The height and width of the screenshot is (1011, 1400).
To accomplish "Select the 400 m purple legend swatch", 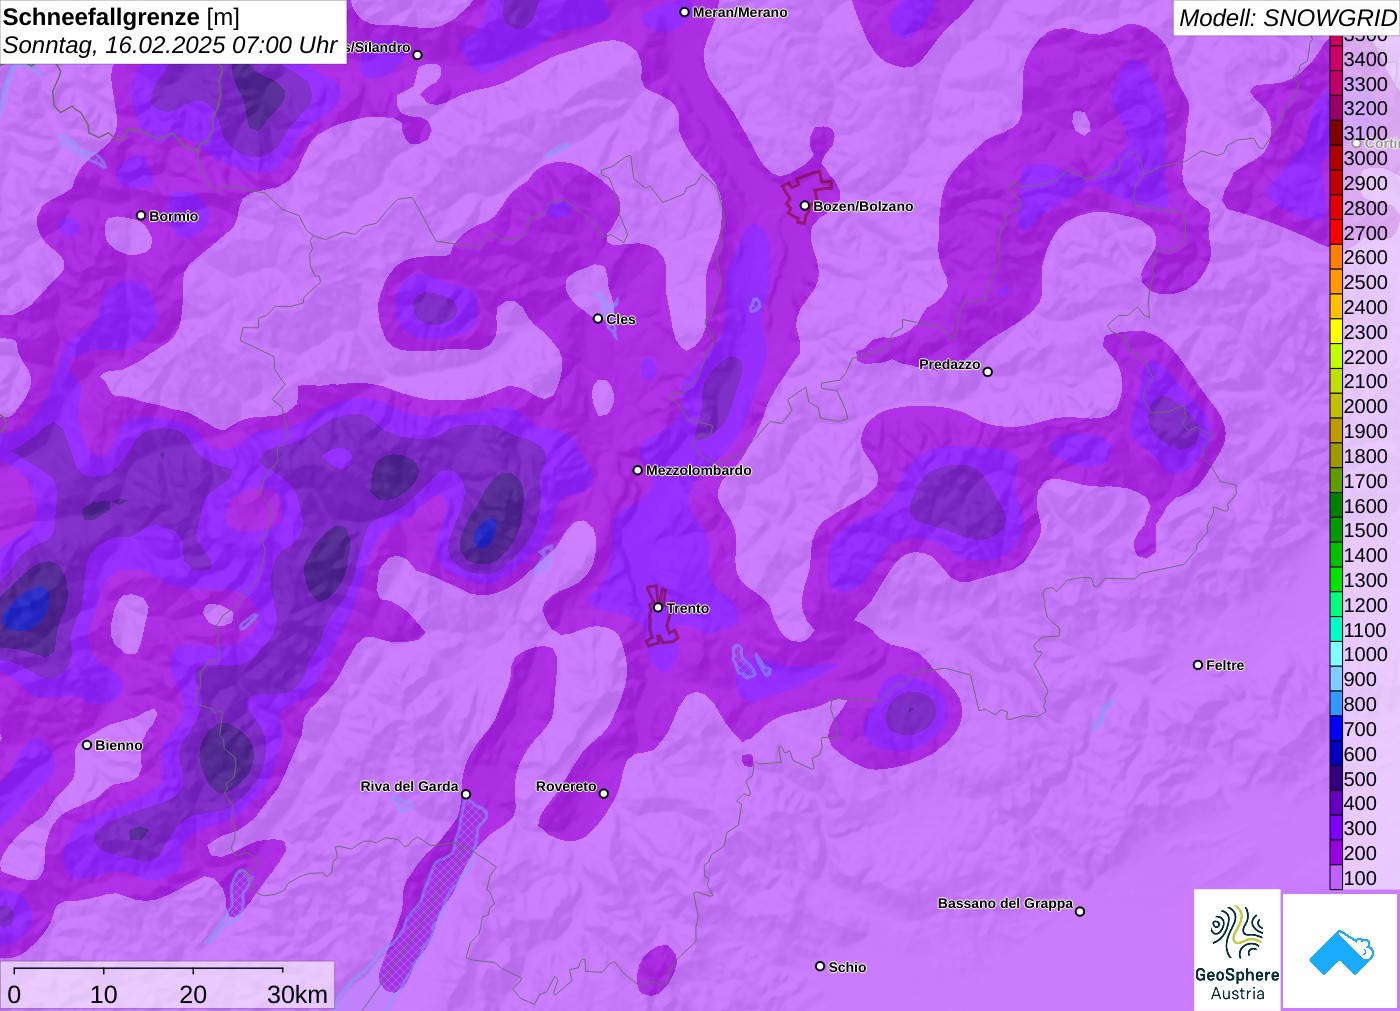I will point(1336,803).
